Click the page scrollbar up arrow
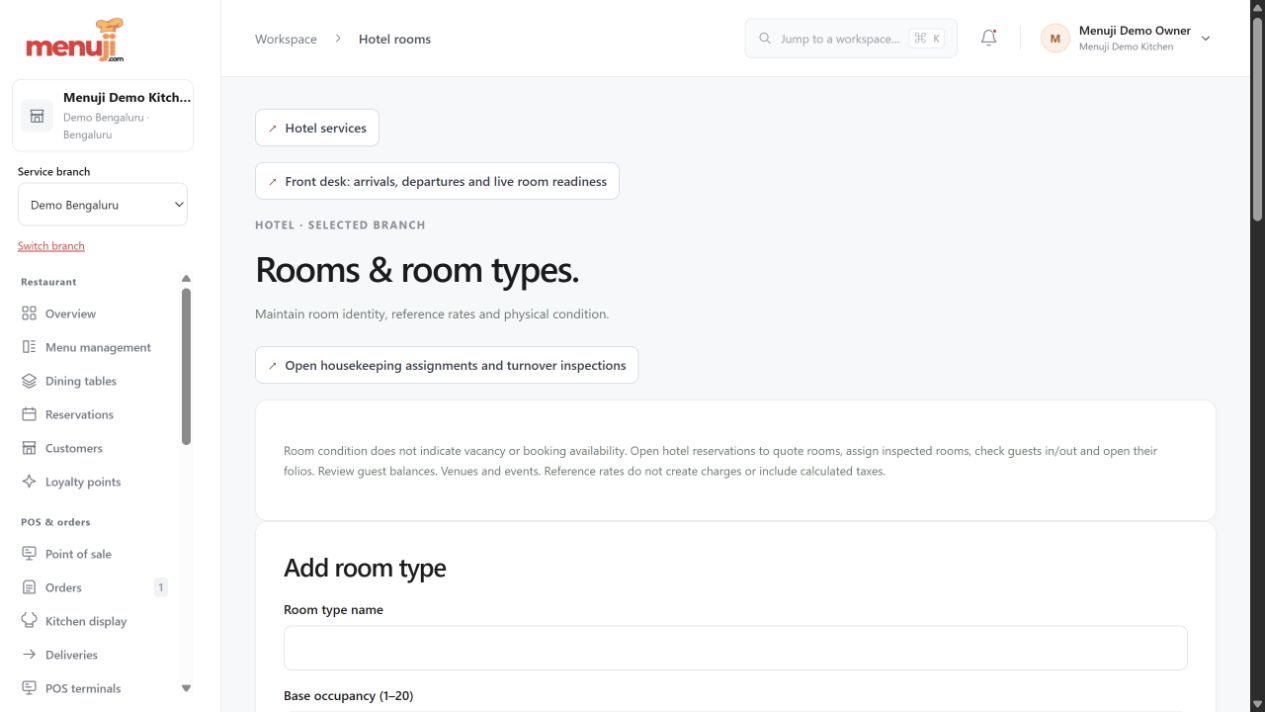This screenshot has width=1265, height=712. click(x=1257, y=7)
